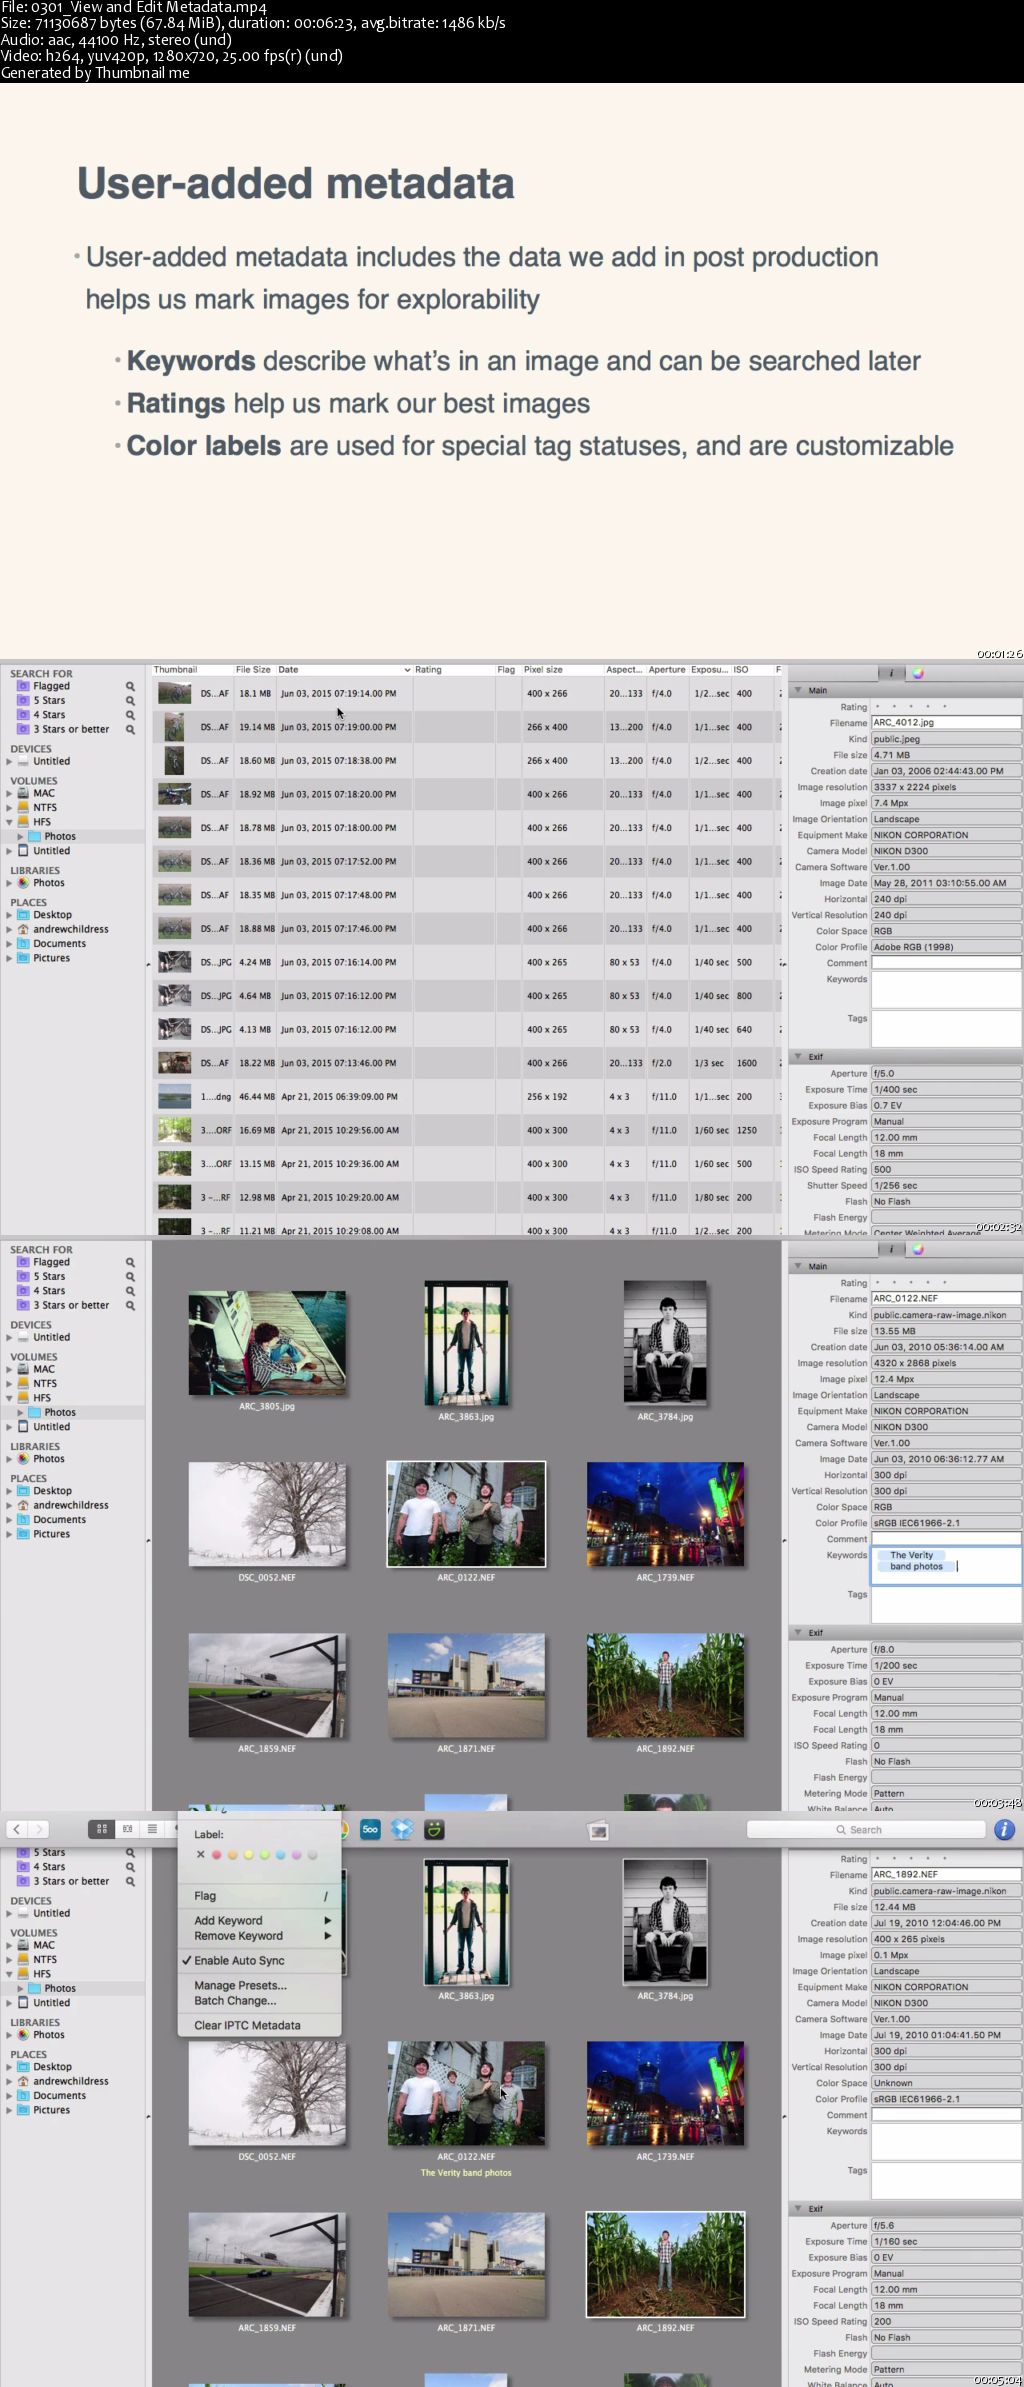Switch to list view icon in toolbar
This screenshot has height=2387, width=1024.
click(152, 1829)
